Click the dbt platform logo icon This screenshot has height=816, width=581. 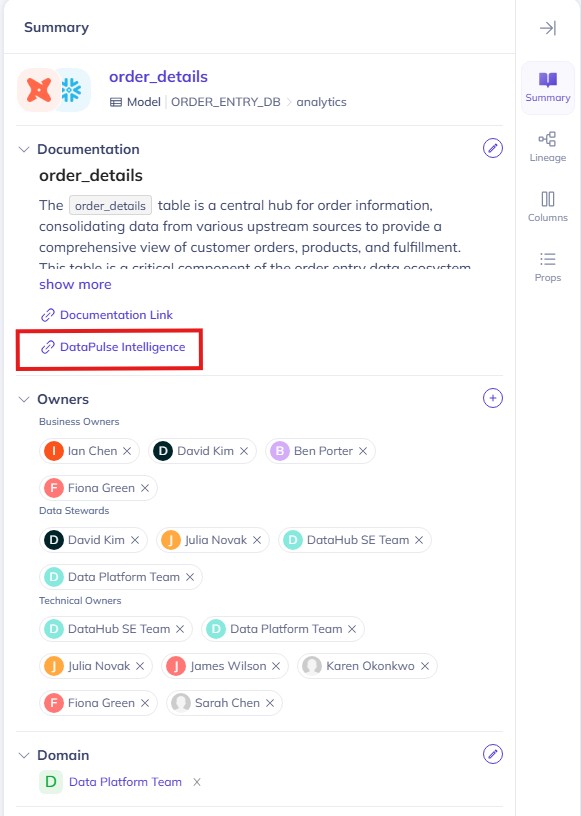tap(39, 90)
